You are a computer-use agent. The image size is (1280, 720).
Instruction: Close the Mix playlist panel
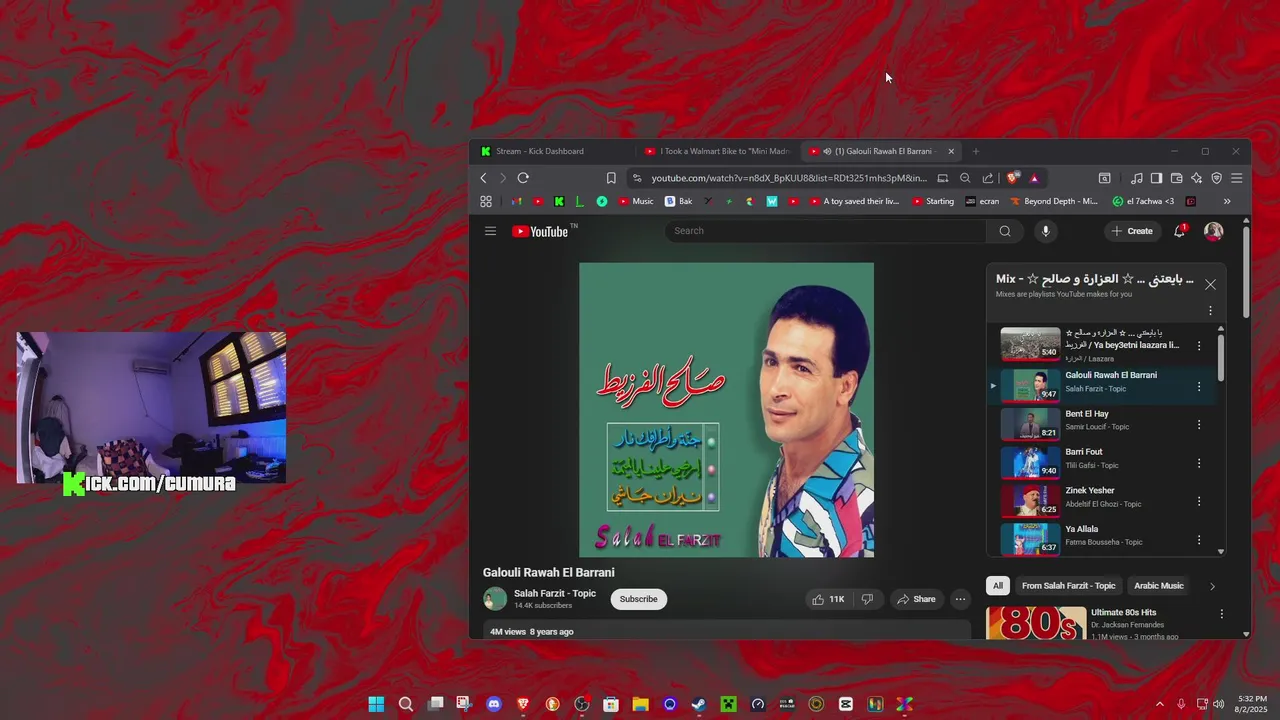click(1210, 285)
